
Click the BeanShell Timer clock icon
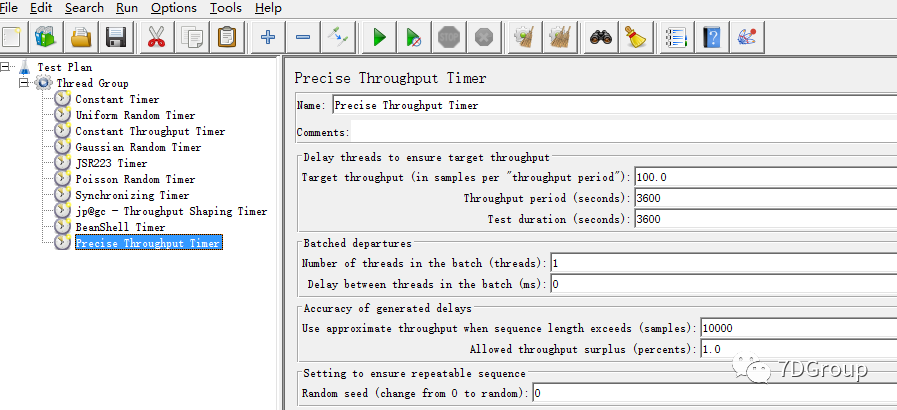point(62,227)
